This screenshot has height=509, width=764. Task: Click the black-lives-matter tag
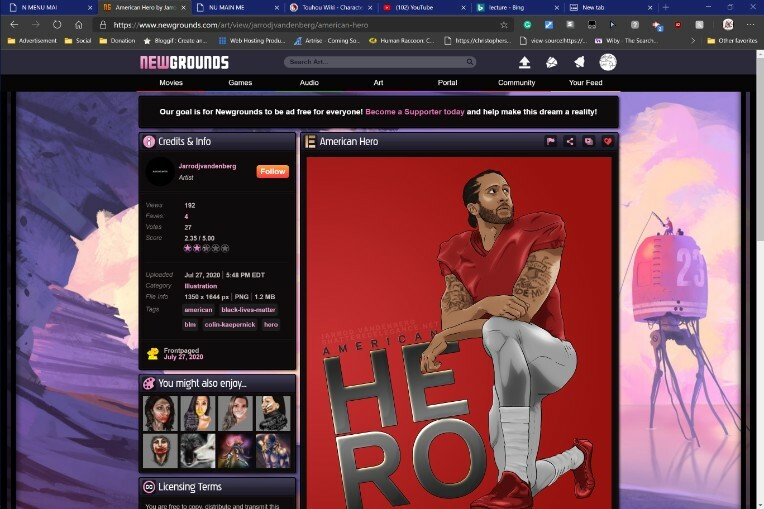click(248, 310)
